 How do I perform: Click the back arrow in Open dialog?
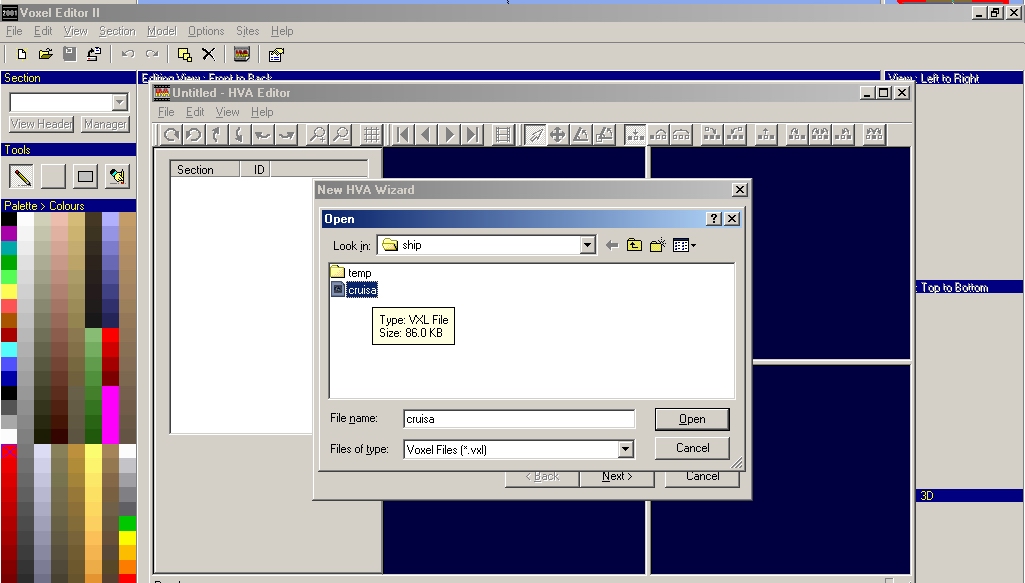point(612,245)
